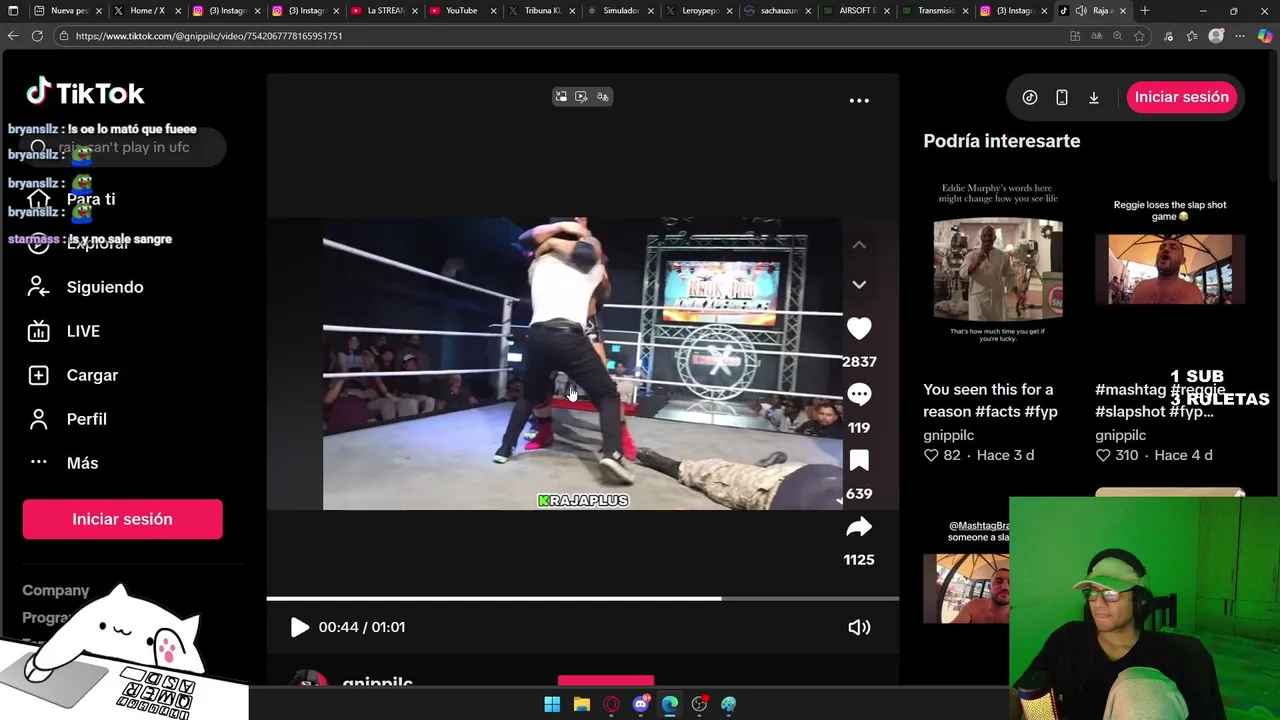Viewport: 1280px width, 720px height.
Task: Reload the page with the refresh icon
Action: pyautogui.click(x=37, y=36)
